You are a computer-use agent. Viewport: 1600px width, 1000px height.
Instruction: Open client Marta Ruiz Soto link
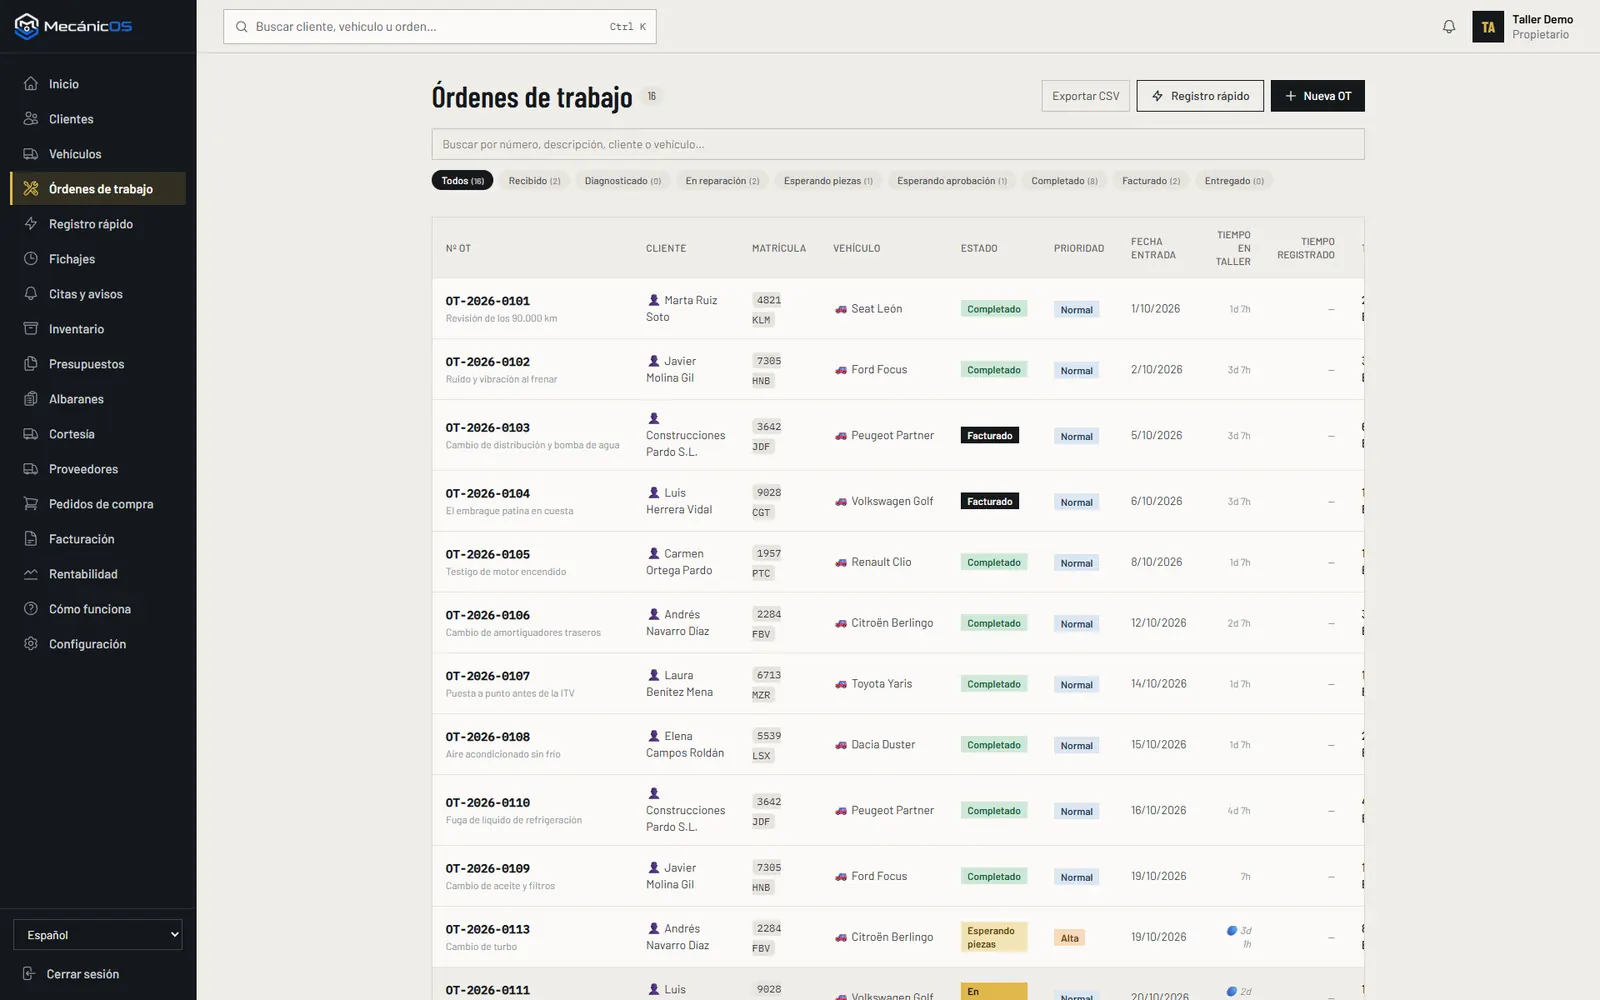coord(682,308)
